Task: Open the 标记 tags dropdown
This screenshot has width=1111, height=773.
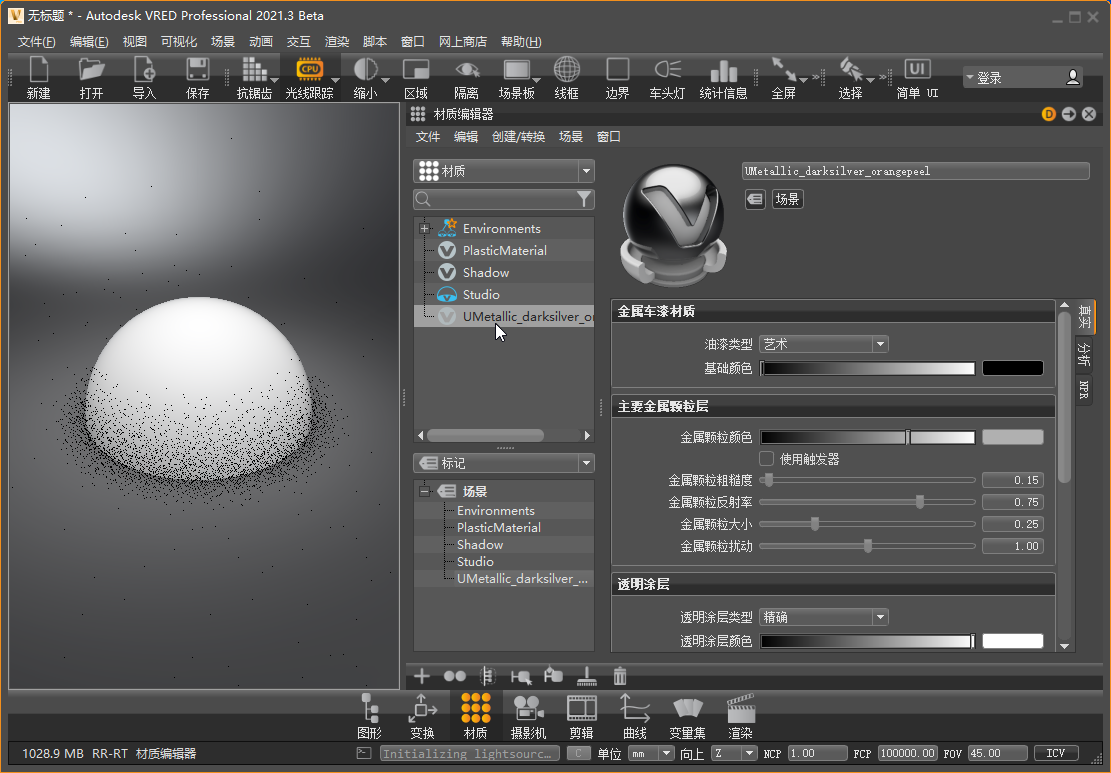Action: 504,463
